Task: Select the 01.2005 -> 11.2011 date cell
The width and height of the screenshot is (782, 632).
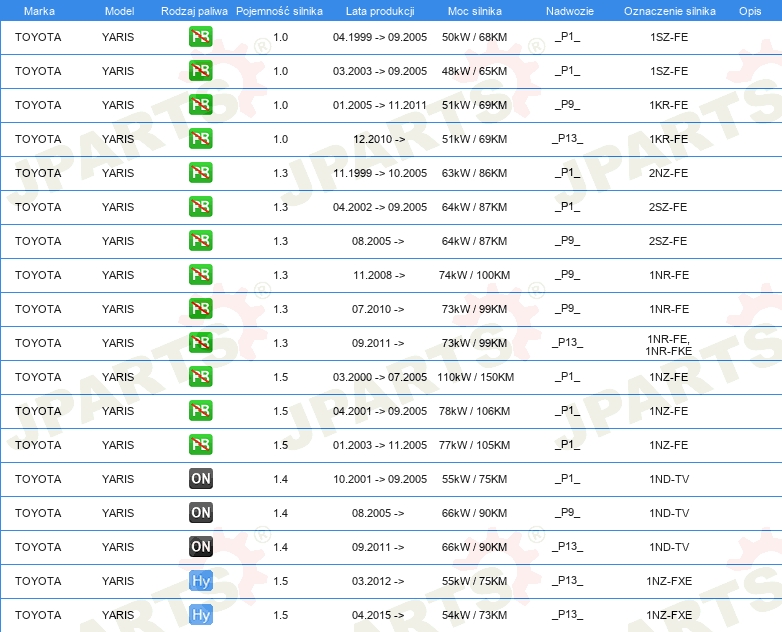Action: [380, 105]
